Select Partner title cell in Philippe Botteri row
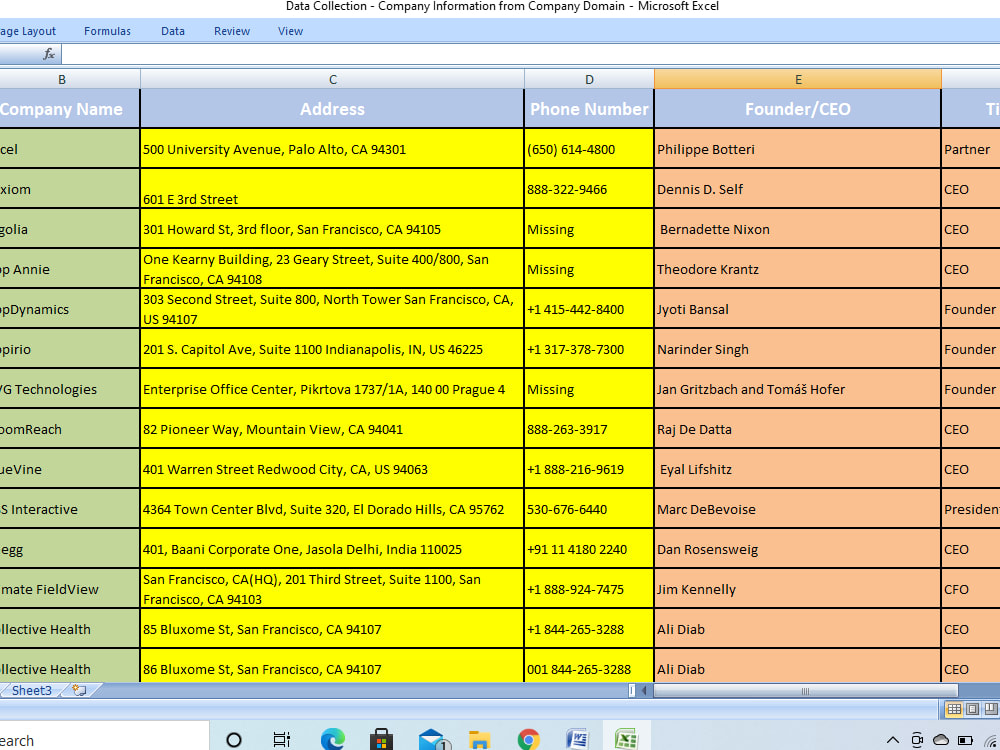The image size is (1000, 750). [x=971, y=149]
